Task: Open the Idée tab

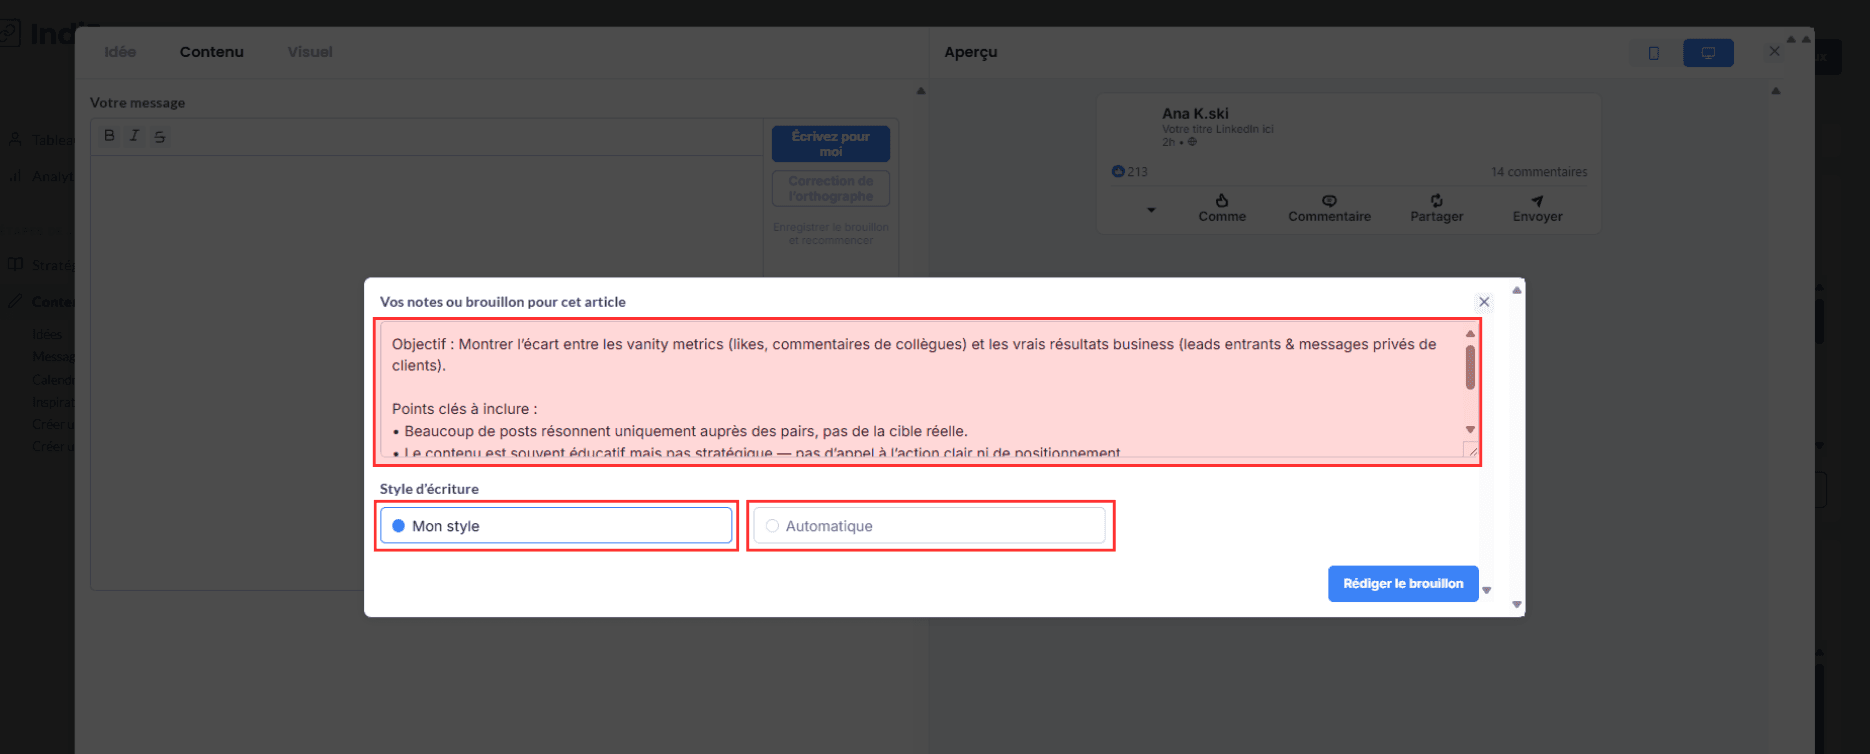Action: pyautogui.click(x=120, y=52)
